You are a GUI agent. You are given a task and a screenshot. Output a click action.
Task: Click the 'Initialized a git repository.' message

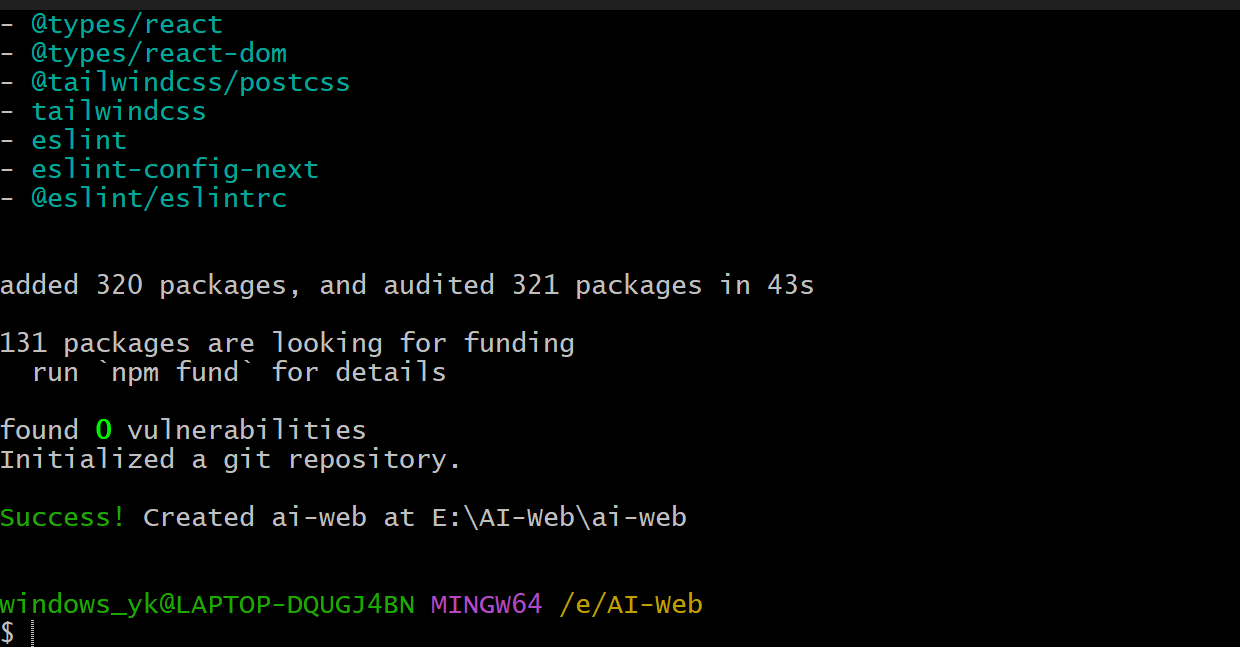(x=231, y=460)
